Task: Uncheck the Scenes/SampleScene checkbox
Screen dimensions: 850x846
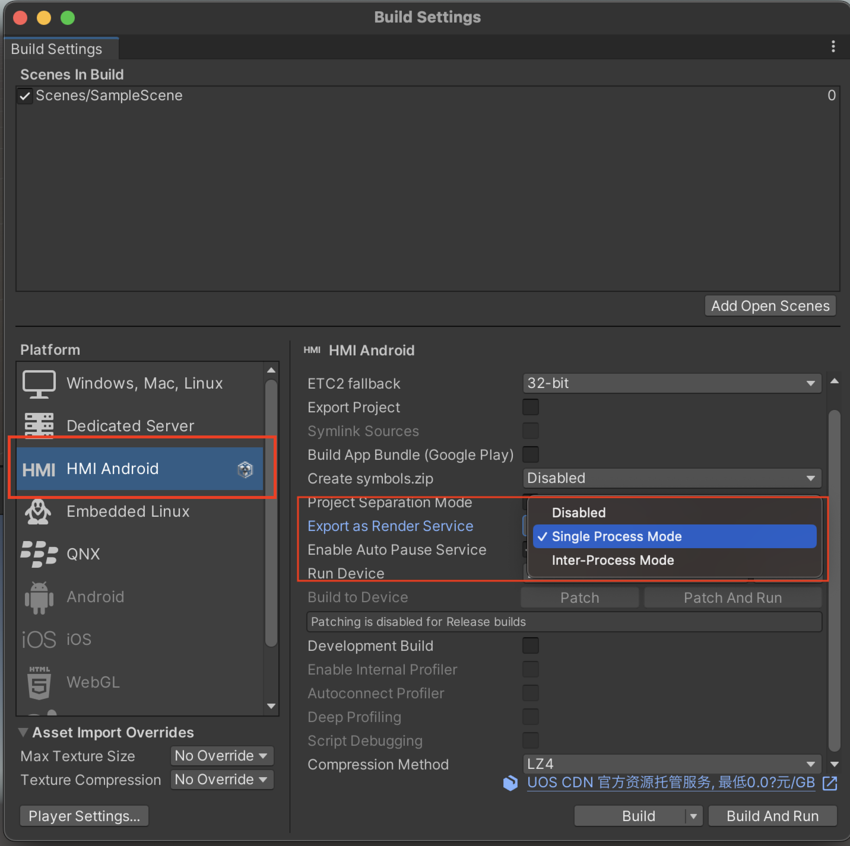Action: click(25, 95)
